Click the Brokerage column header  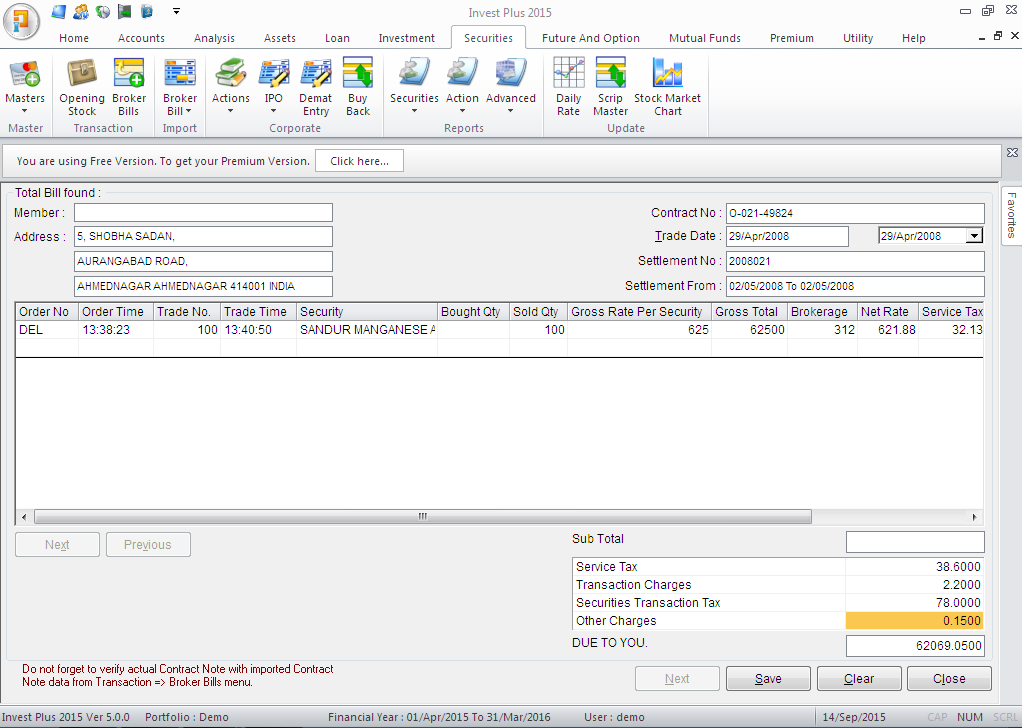click(822, 312)
